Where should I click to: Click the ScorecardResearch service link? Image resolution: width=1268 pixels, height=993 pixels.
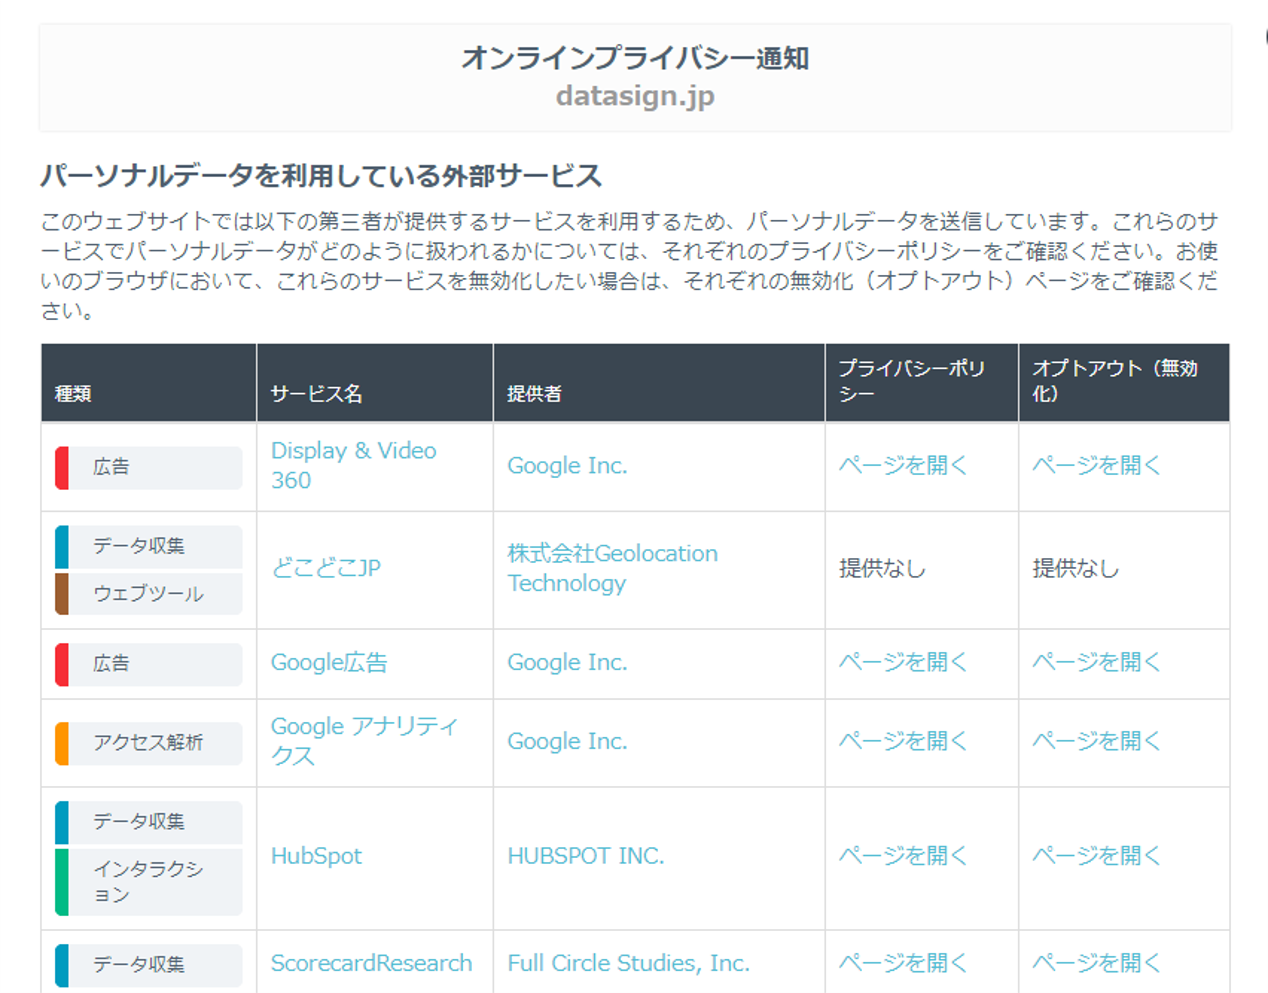(371, 963)
